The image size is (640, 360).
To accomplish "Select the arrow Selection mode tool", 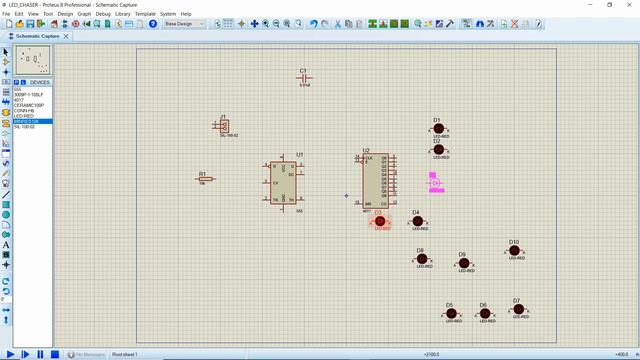I will 6,52.
